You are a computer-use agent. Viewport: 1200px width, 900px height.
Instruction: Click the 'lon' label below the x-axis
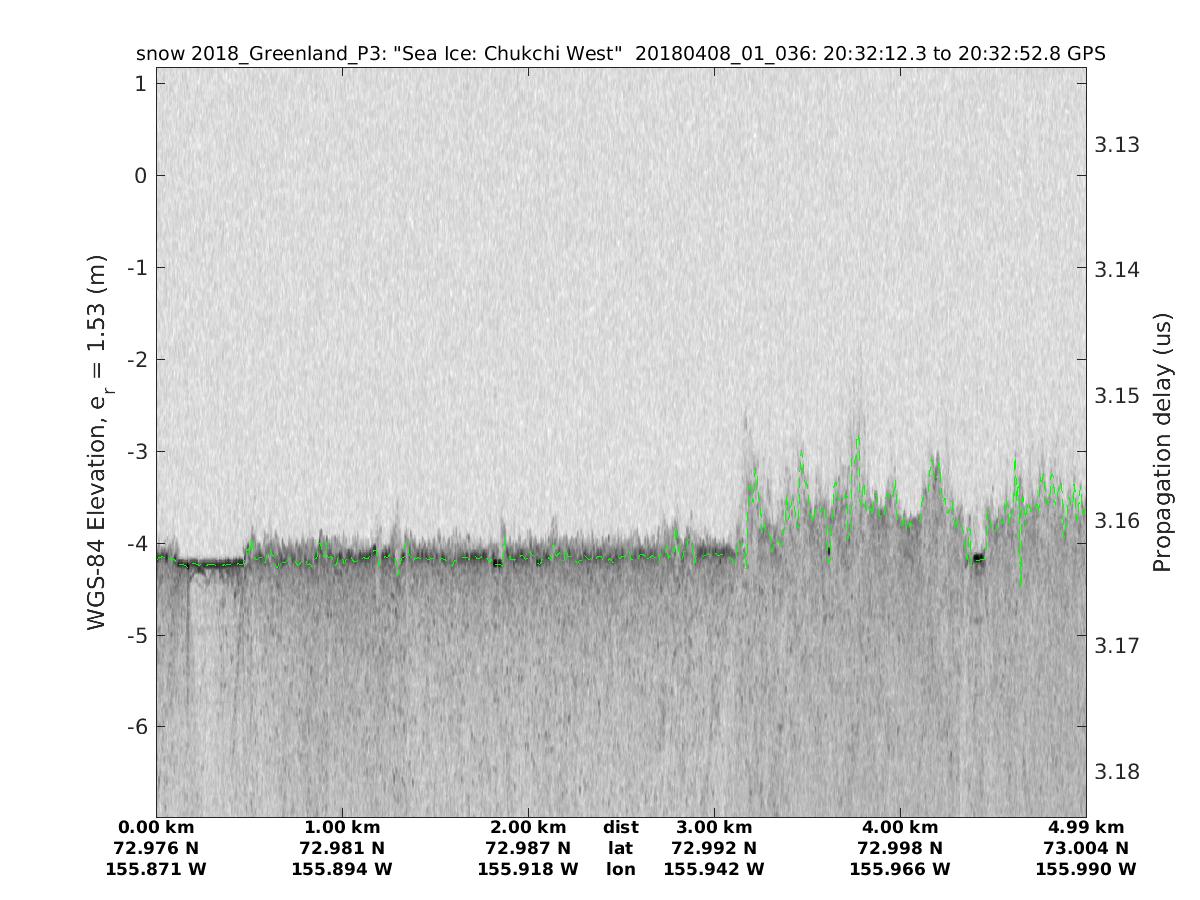[x=620, y=869]
